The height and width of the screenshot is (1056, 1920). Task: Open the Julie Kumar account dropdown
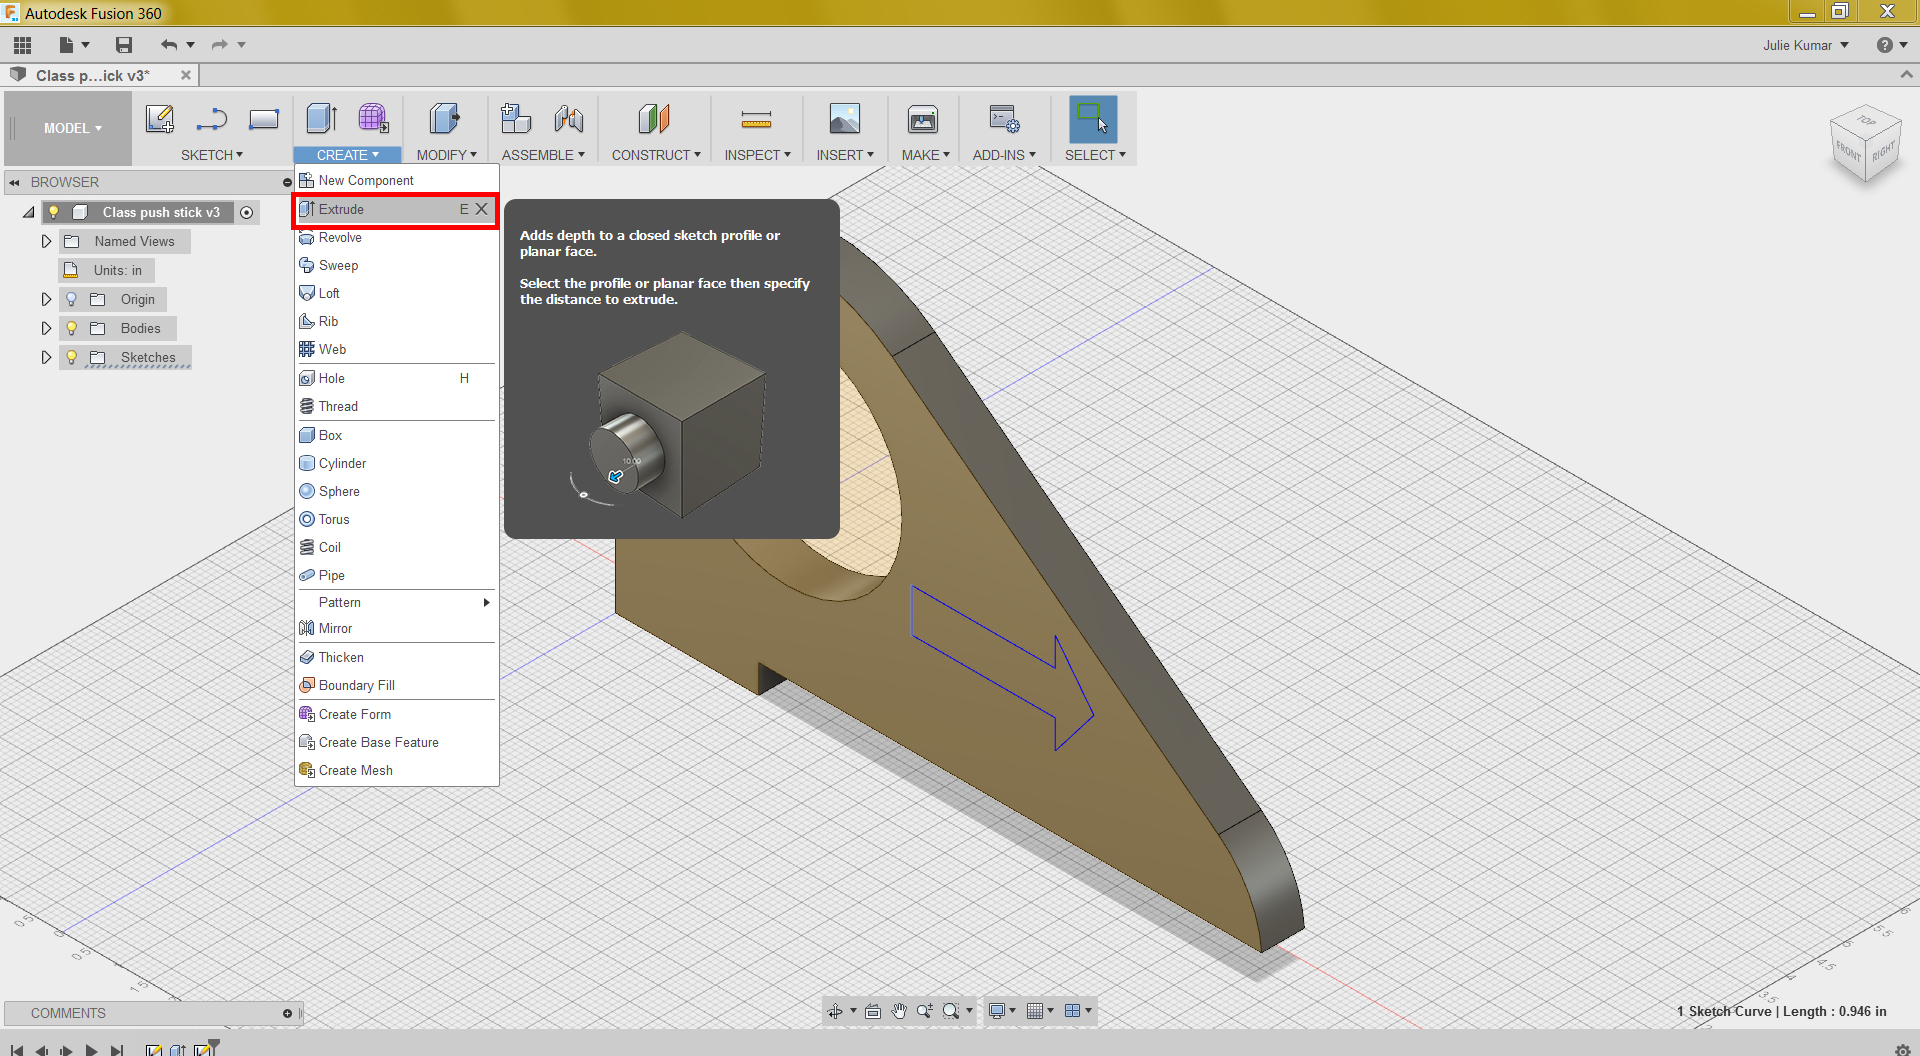click(1806, 45)
